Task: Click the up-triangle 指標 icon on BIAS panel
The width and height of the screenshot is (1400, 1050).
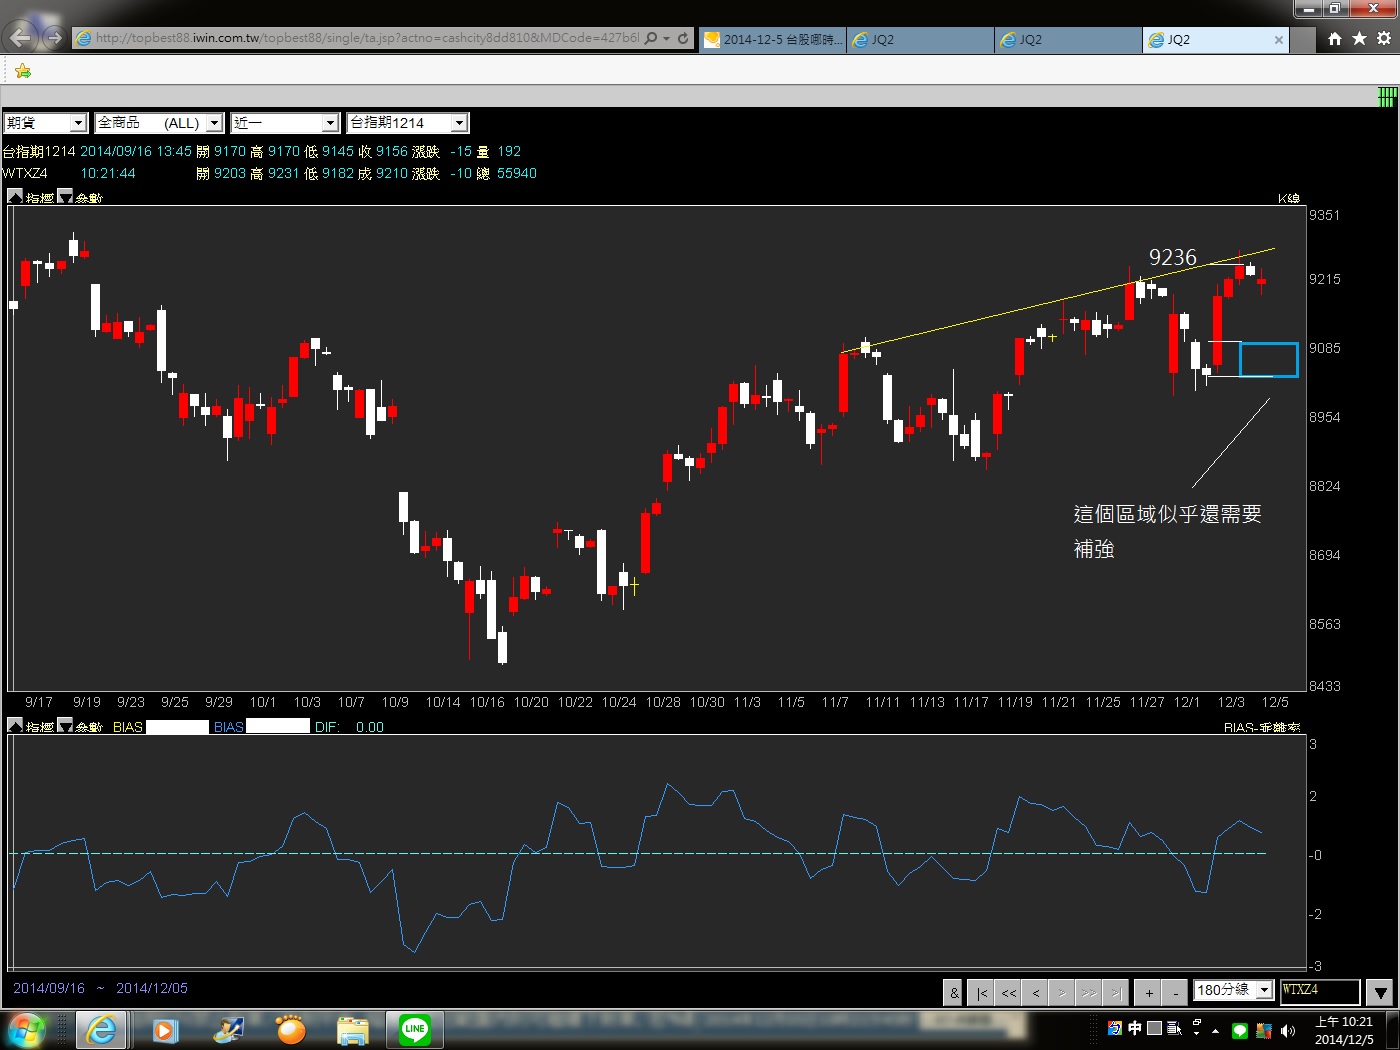Action: [15, 725]
